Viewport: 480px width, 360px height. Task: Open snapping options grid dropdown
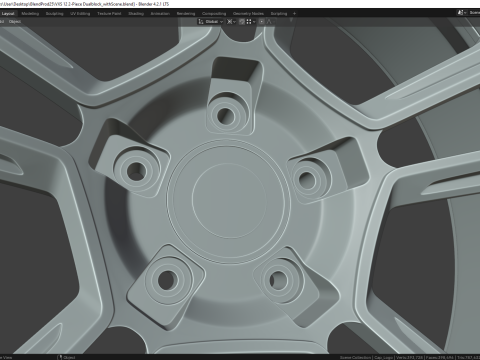coord(251,22)
